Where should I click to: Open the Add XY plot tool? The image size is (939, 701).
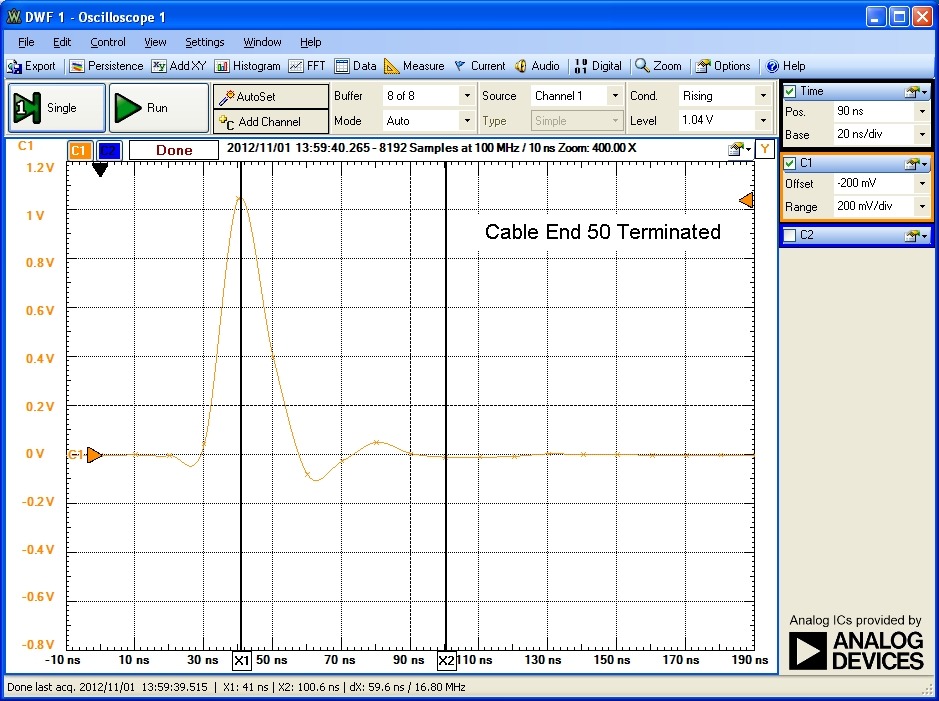pos(178,66)
